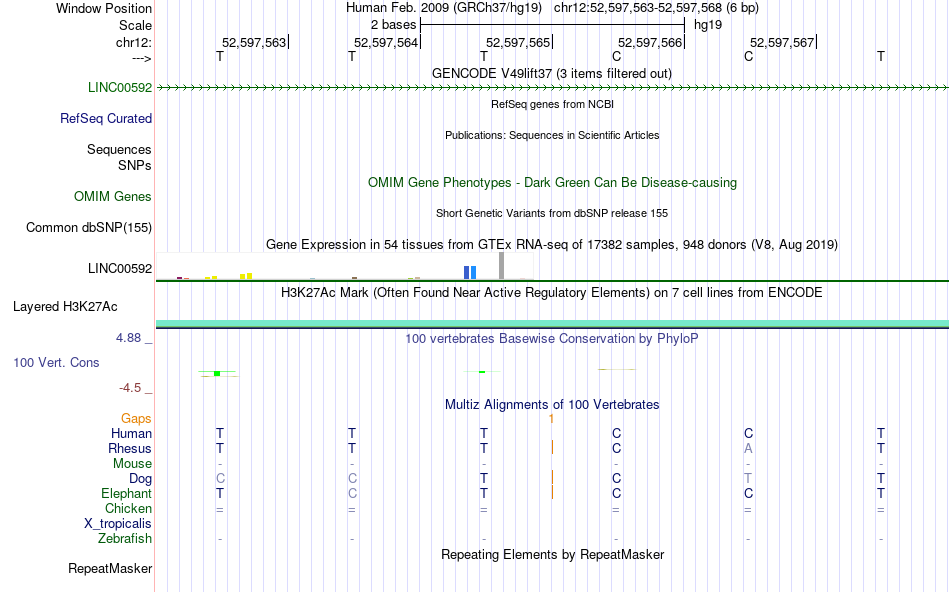
Task: Select the X_tropicalis species label
Action: (118, 524)
